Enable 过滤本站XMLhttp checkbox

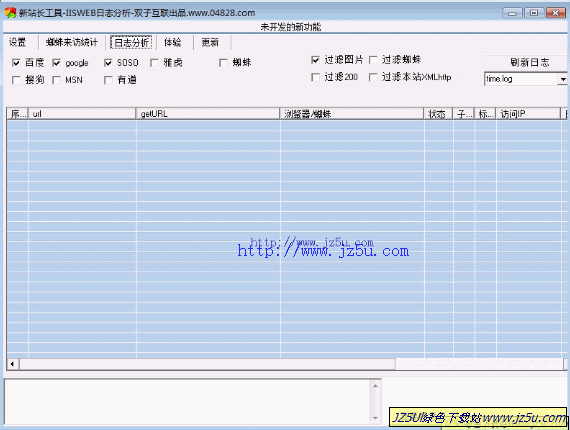[x=373, y=77]
